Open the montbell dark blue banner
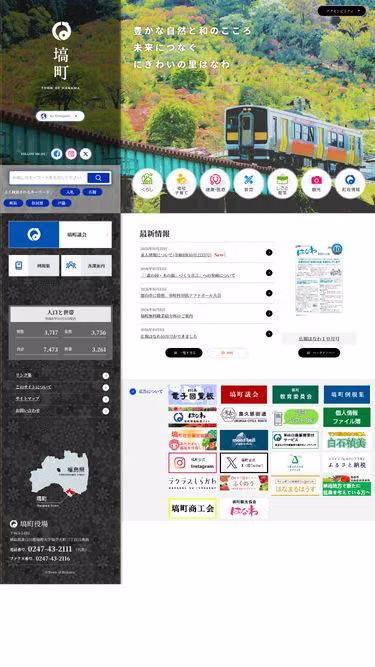 point(244,440)
